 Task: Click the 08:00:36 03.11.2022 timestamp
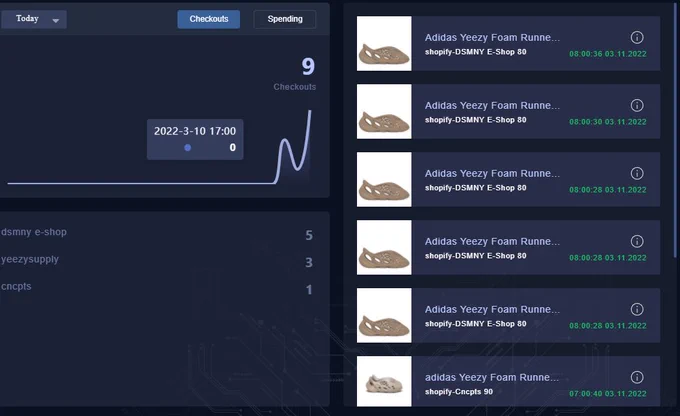pyautogui.click(x=608, y=54)
